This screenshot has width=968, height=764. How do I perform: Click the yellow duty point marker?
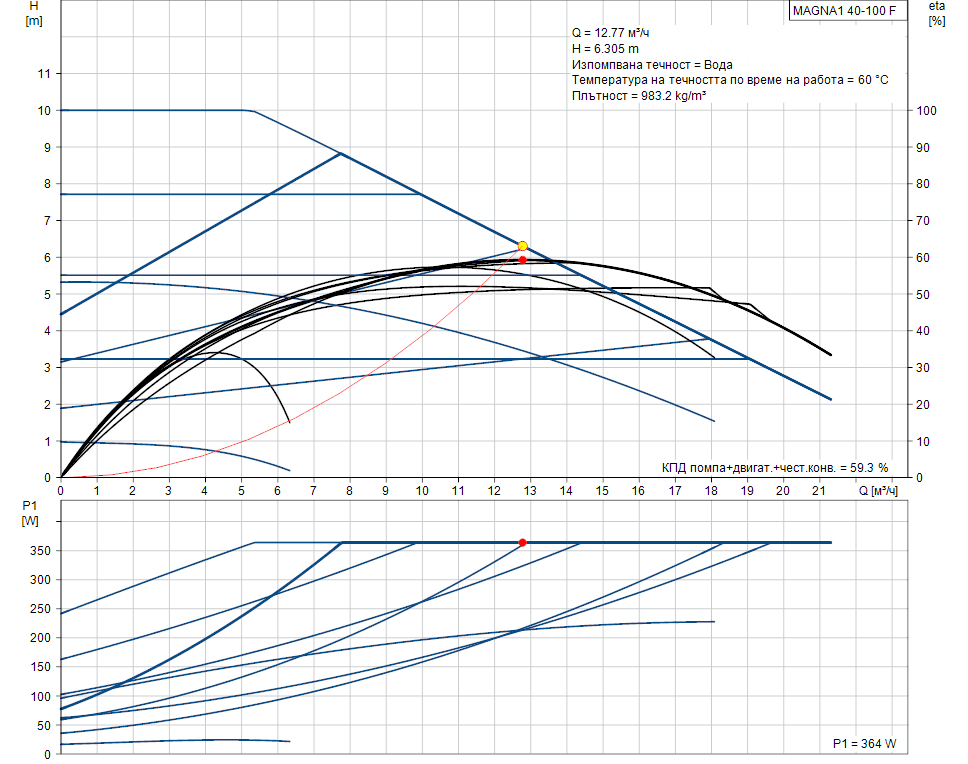point(522,246)
